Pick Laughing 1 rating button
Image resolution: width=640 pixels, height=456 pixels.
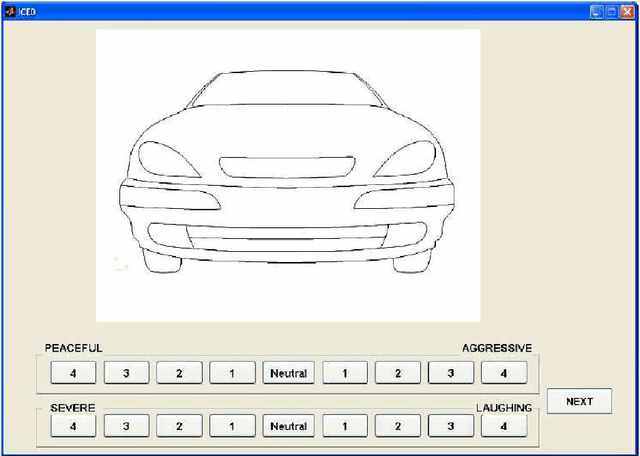coord(345,426)
